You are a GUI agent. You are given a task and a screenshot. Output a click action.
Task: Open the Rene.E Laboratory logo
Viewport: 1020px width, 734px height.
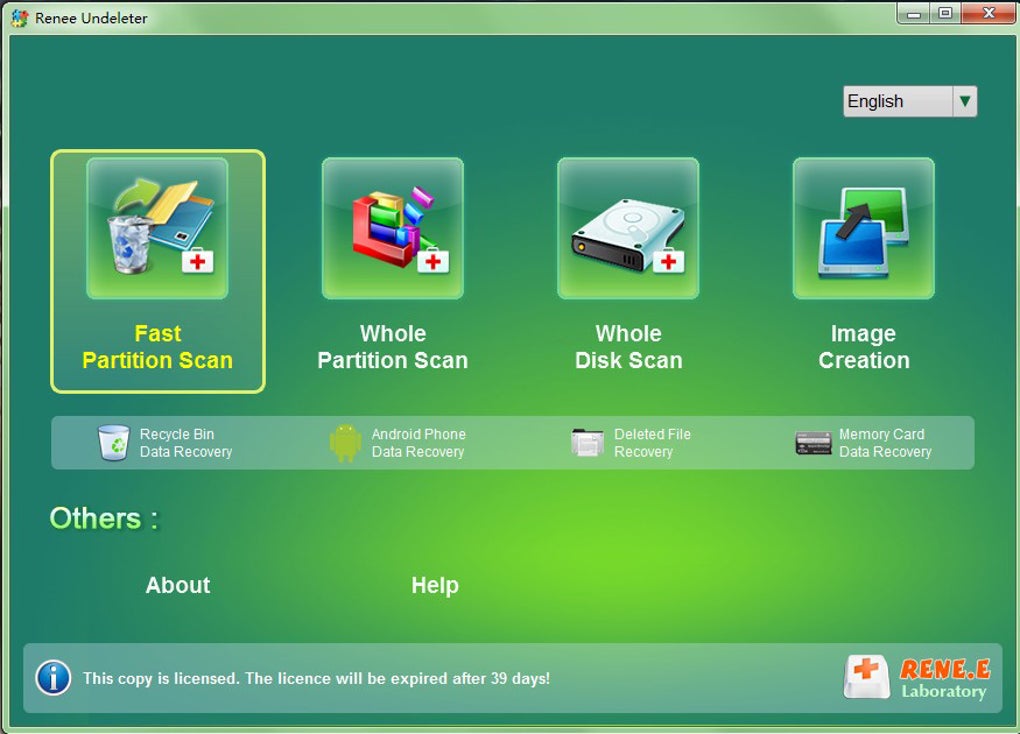tap(917, 678)
